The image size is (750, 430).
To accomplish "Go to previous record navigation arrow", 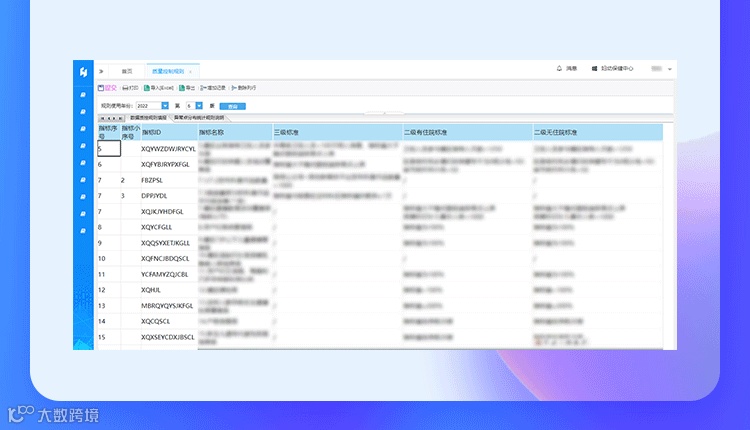I will [109, 118].
